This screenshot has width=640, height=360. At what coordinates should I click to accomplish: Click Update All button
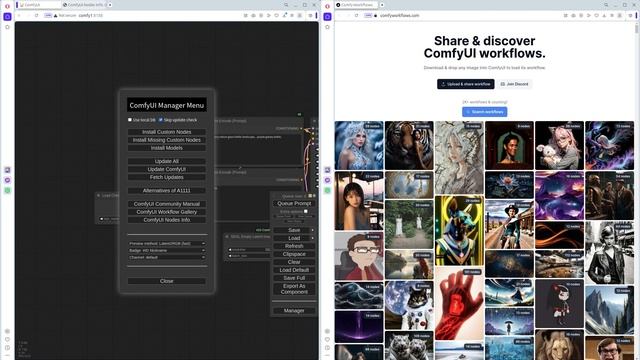coord(167,161)
